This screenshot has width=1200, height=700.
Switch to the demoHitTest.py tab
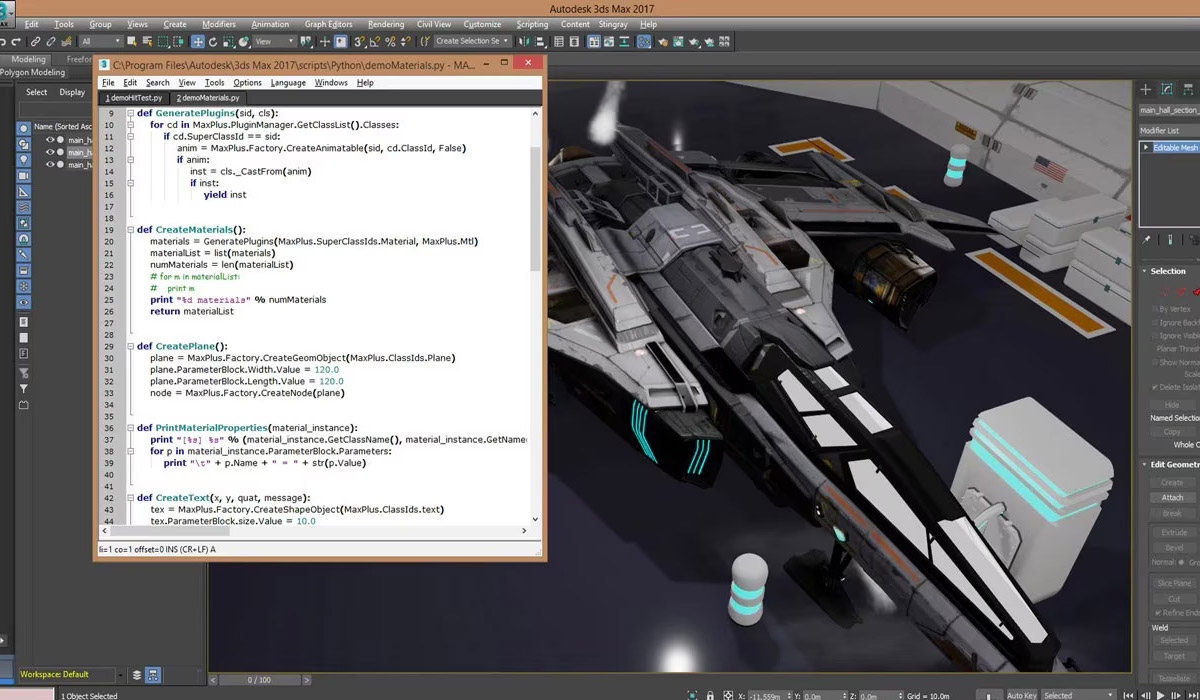(x=133, y=98)
